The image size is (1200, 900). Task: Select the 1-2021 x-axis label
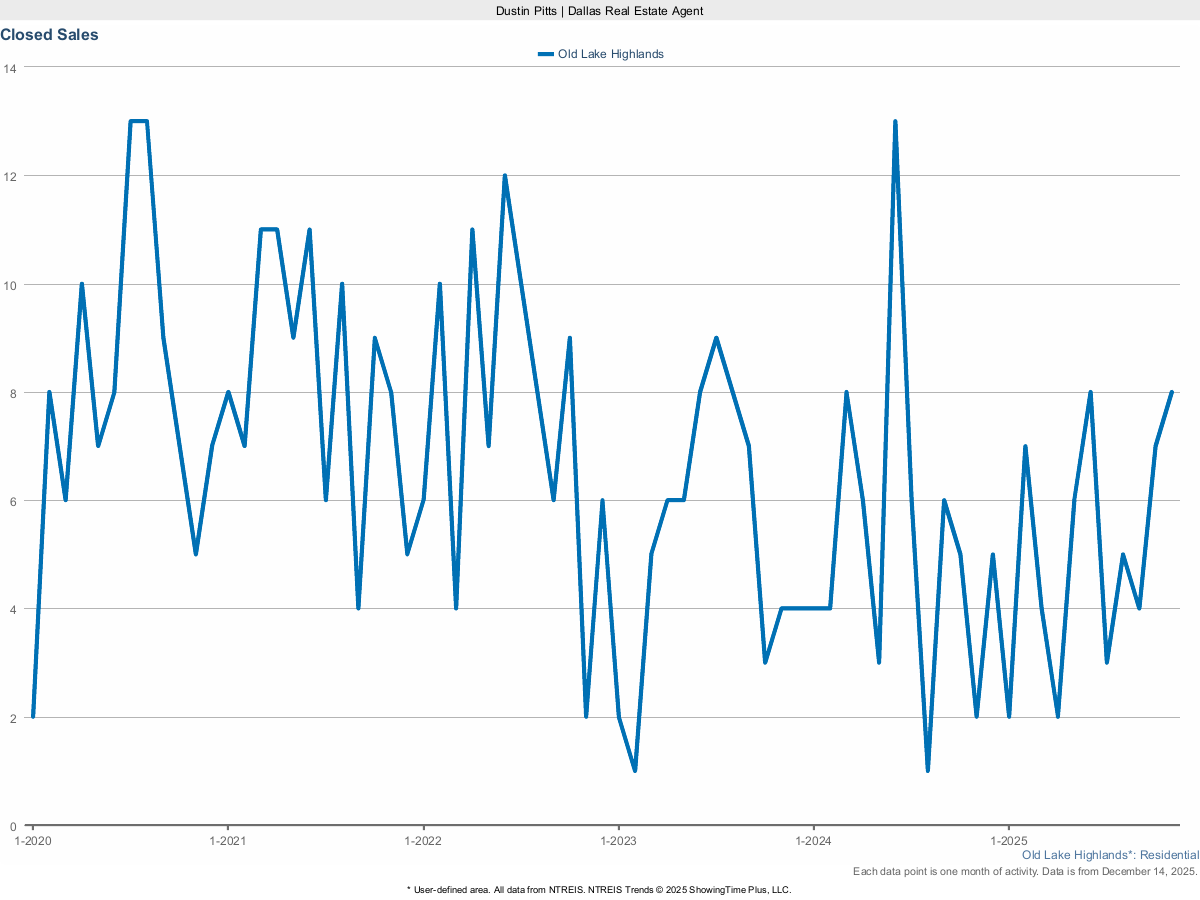click(x=228, y=841)
